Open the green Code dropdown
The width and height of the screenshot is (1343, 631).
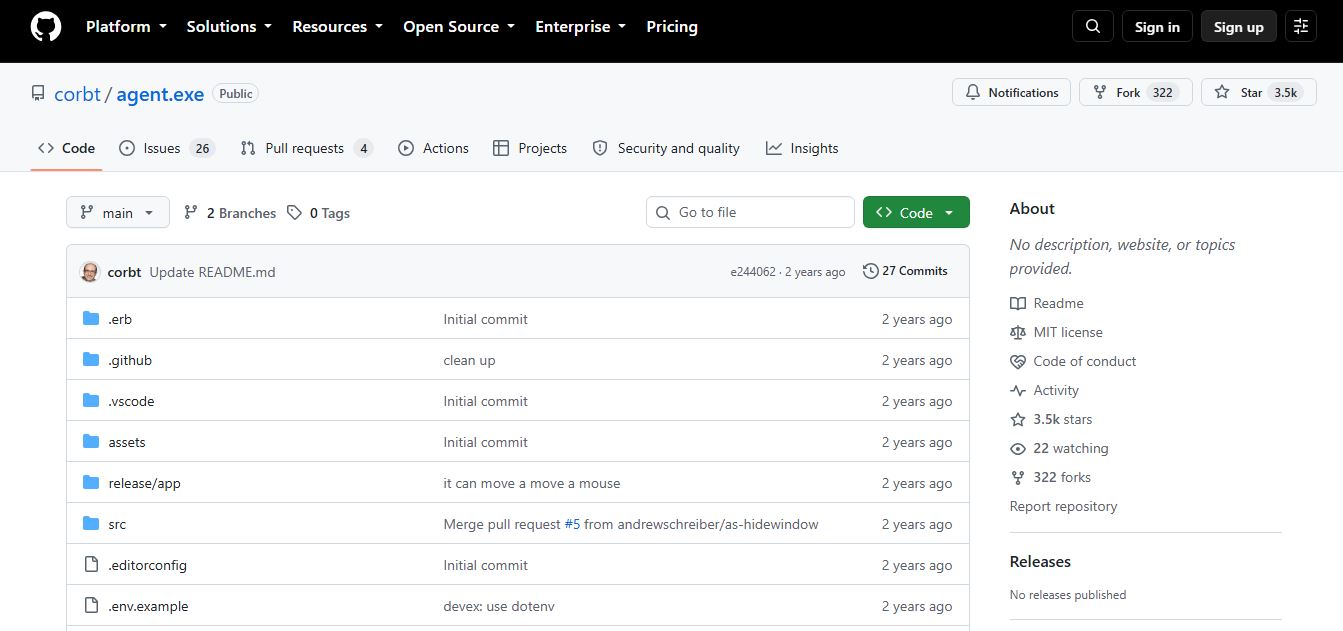click(x=916, y=213)
